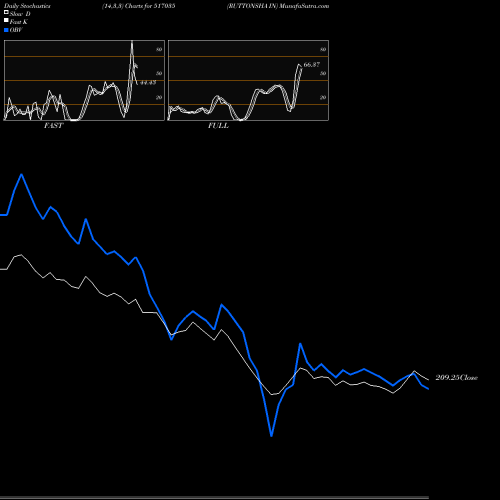The image size is (500, 500).
Task: Click the 50 level label in FULL chart
Action: [x=323, y=73]
